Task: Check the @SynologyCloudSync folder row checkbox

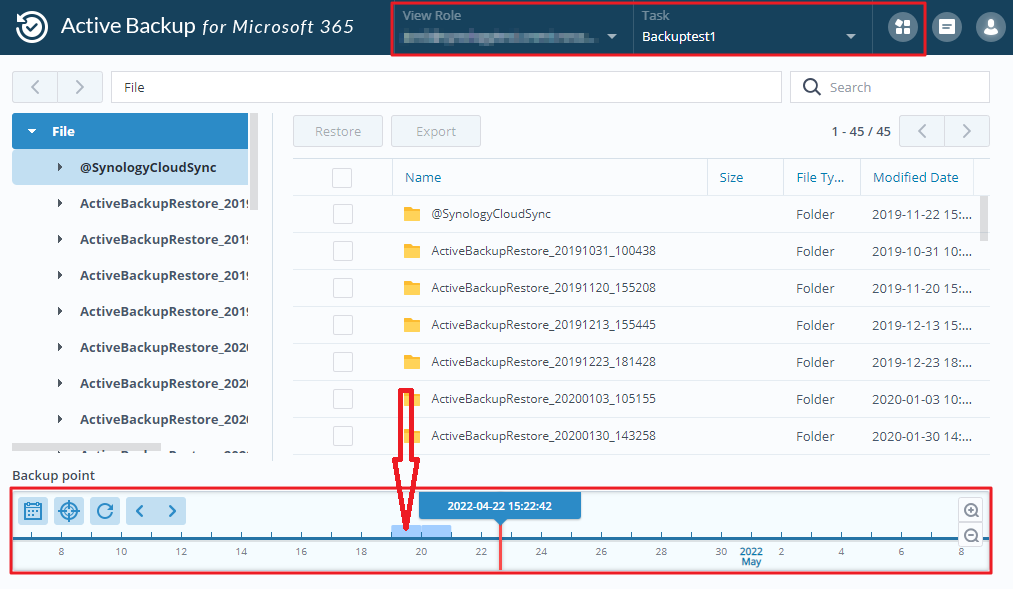Action: [343, 214]
